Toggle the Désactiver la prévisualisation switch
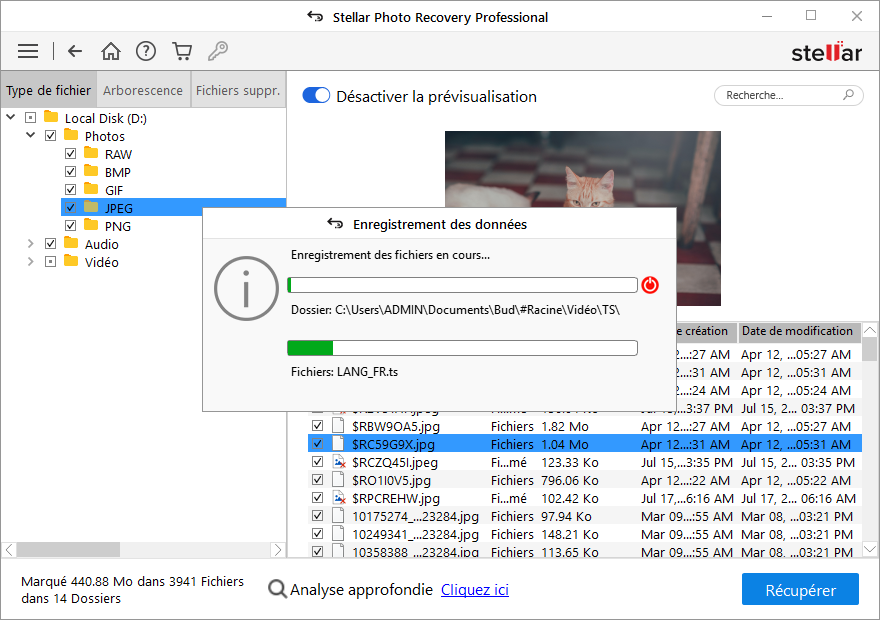Image resolution: width=880 pixels, height=620 pixels. point(316,96)
